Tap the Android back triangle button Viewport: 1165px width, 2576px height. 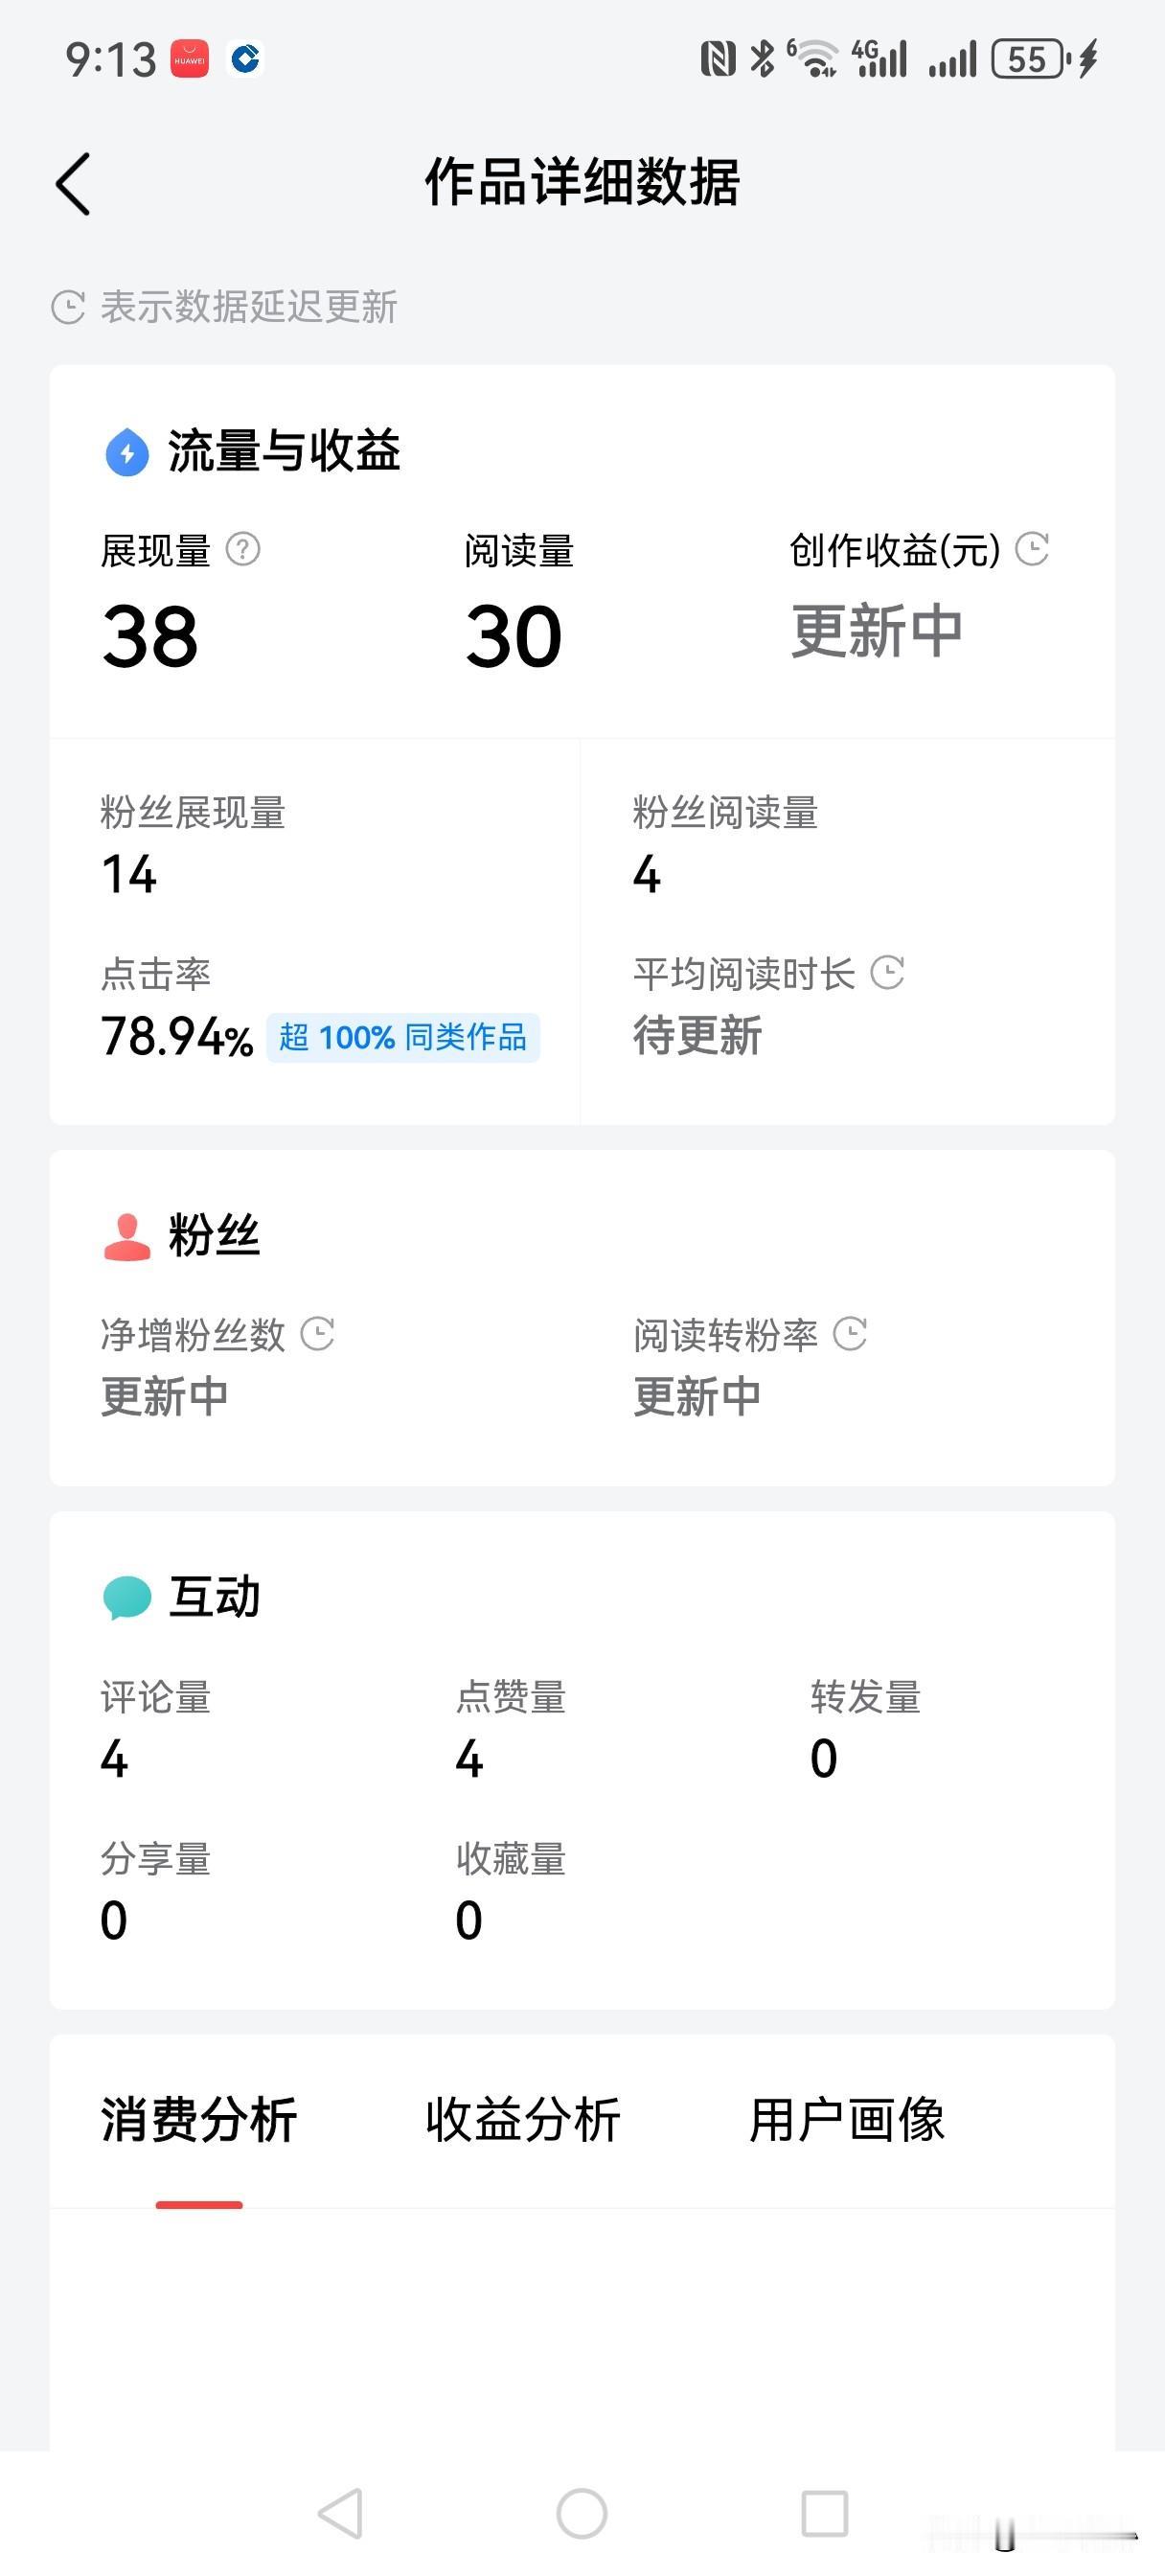340,2513
